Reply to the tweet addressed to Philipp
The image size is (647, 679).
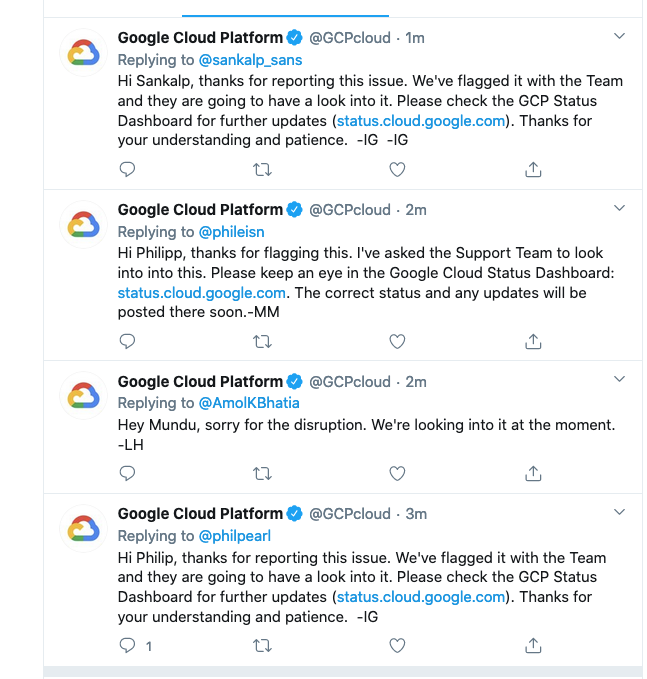click(127, 342)
